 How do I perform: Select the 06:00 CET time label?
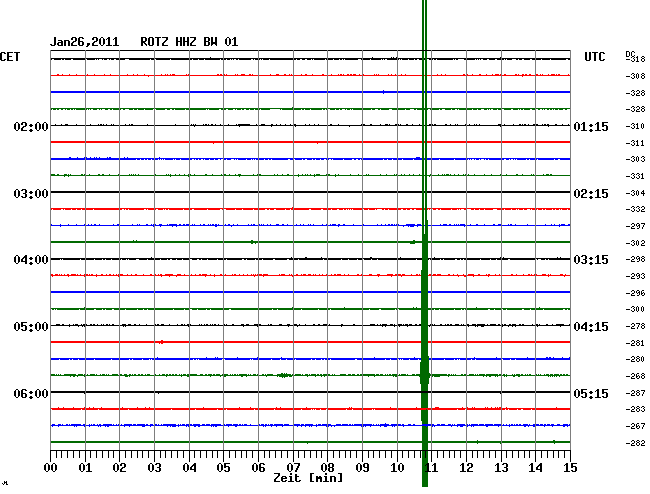pyautogui.click(x=31, y=393)
